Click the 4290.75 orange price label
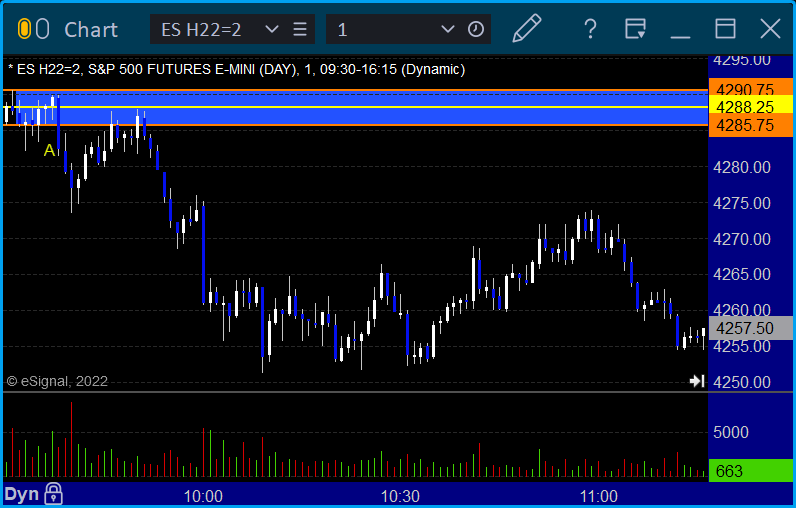 750,88
